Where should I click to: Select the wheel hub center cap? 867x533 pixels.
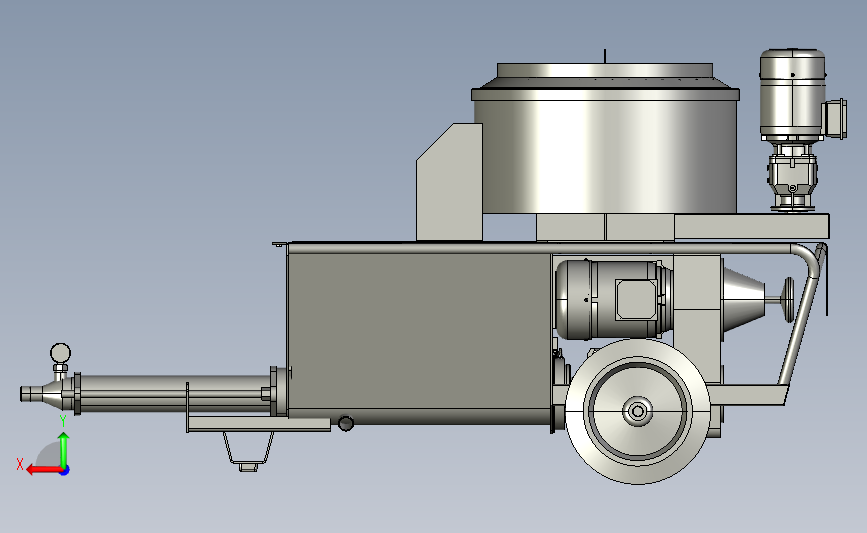point(638,411)
